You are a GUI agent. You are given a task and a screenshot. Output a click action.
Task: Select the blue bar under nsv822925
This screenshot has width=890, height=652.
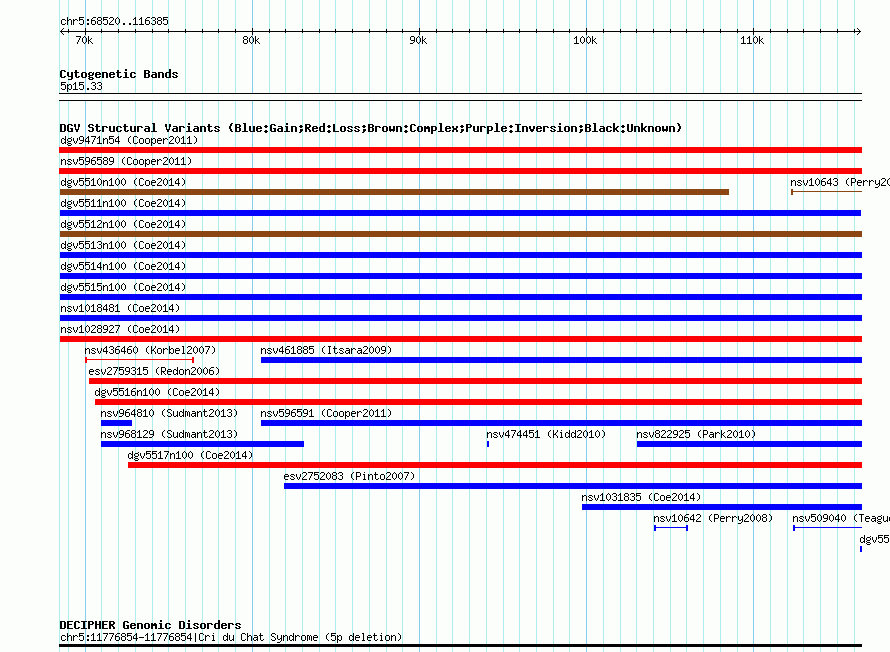(x=749, y=444)
